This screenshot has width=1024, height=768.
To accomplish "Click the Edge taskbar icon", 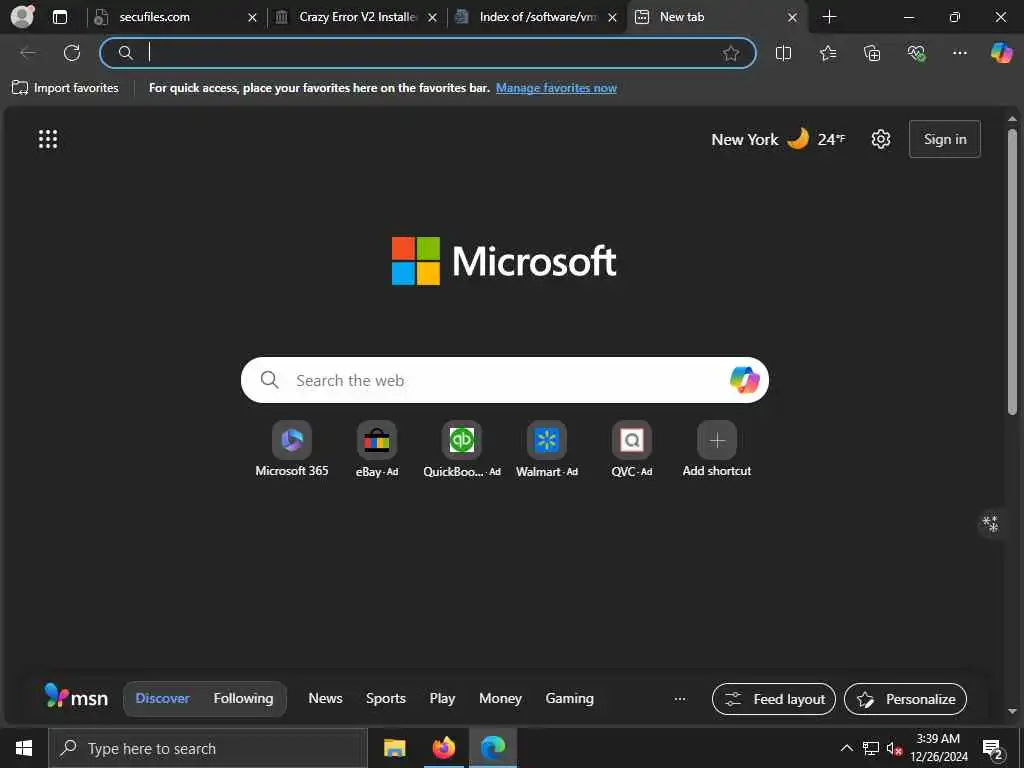I will tap(493, 748).
